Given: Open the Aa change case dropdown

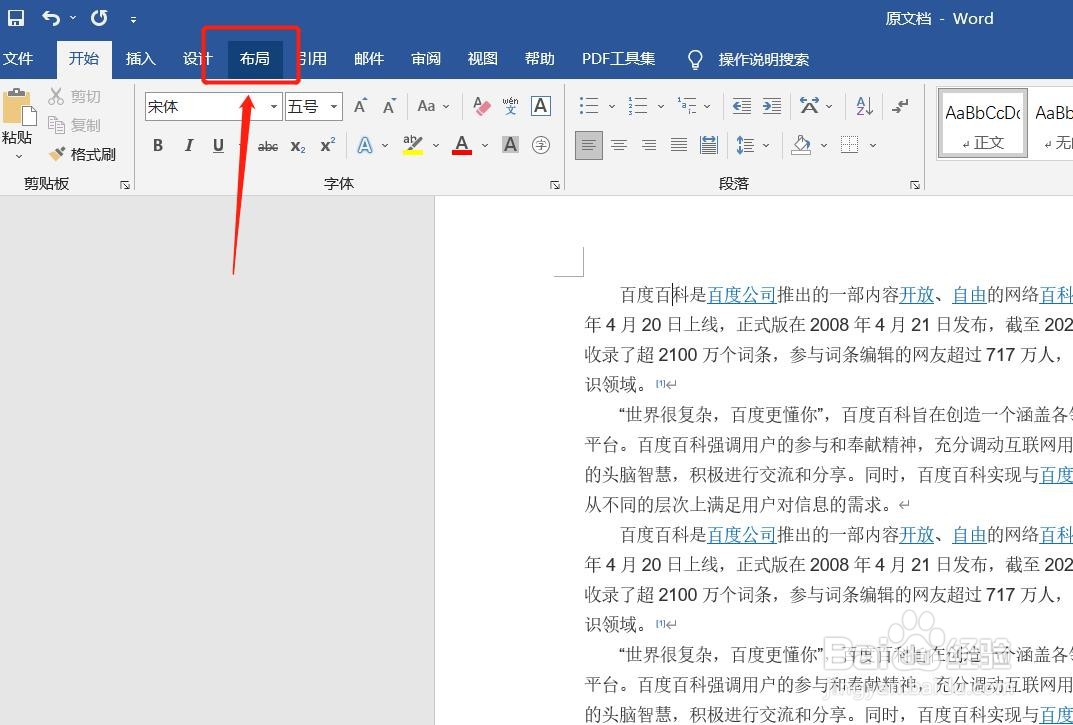Looking at the screenshot, I should 434,106.
